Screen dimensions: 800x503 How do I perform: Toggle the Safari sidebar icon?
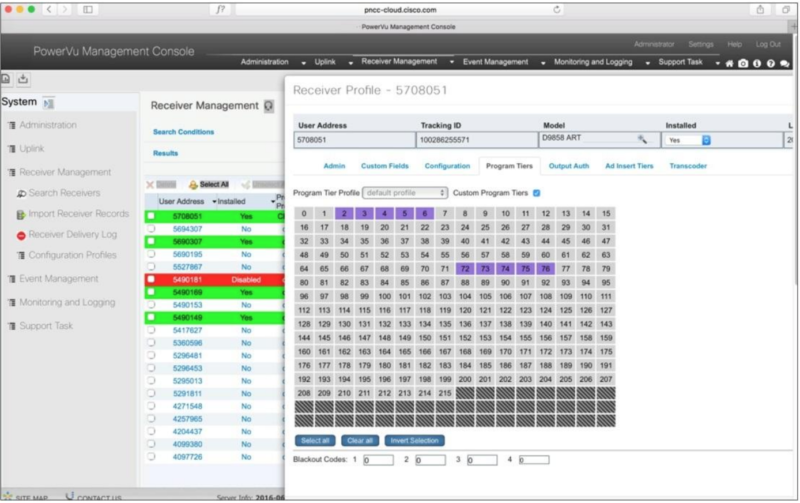click(x=88, y=10)
